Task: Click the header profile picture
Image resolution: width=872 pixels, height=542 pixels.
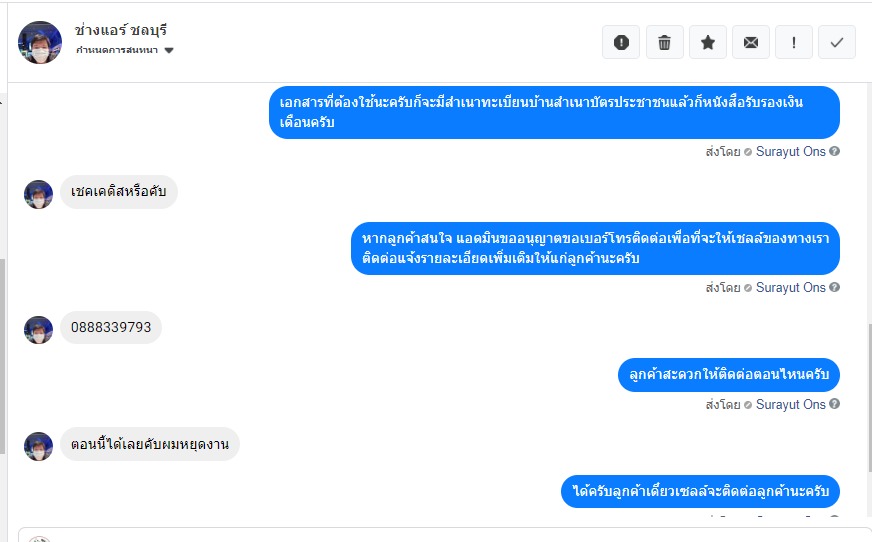Action: click(40, 42)
